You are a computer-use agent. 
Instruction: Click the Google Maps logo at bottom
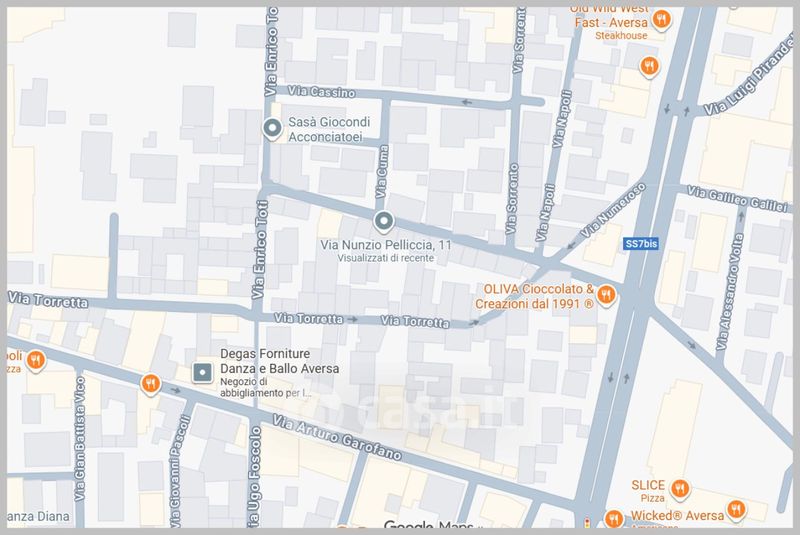click(x=429, y=524)
